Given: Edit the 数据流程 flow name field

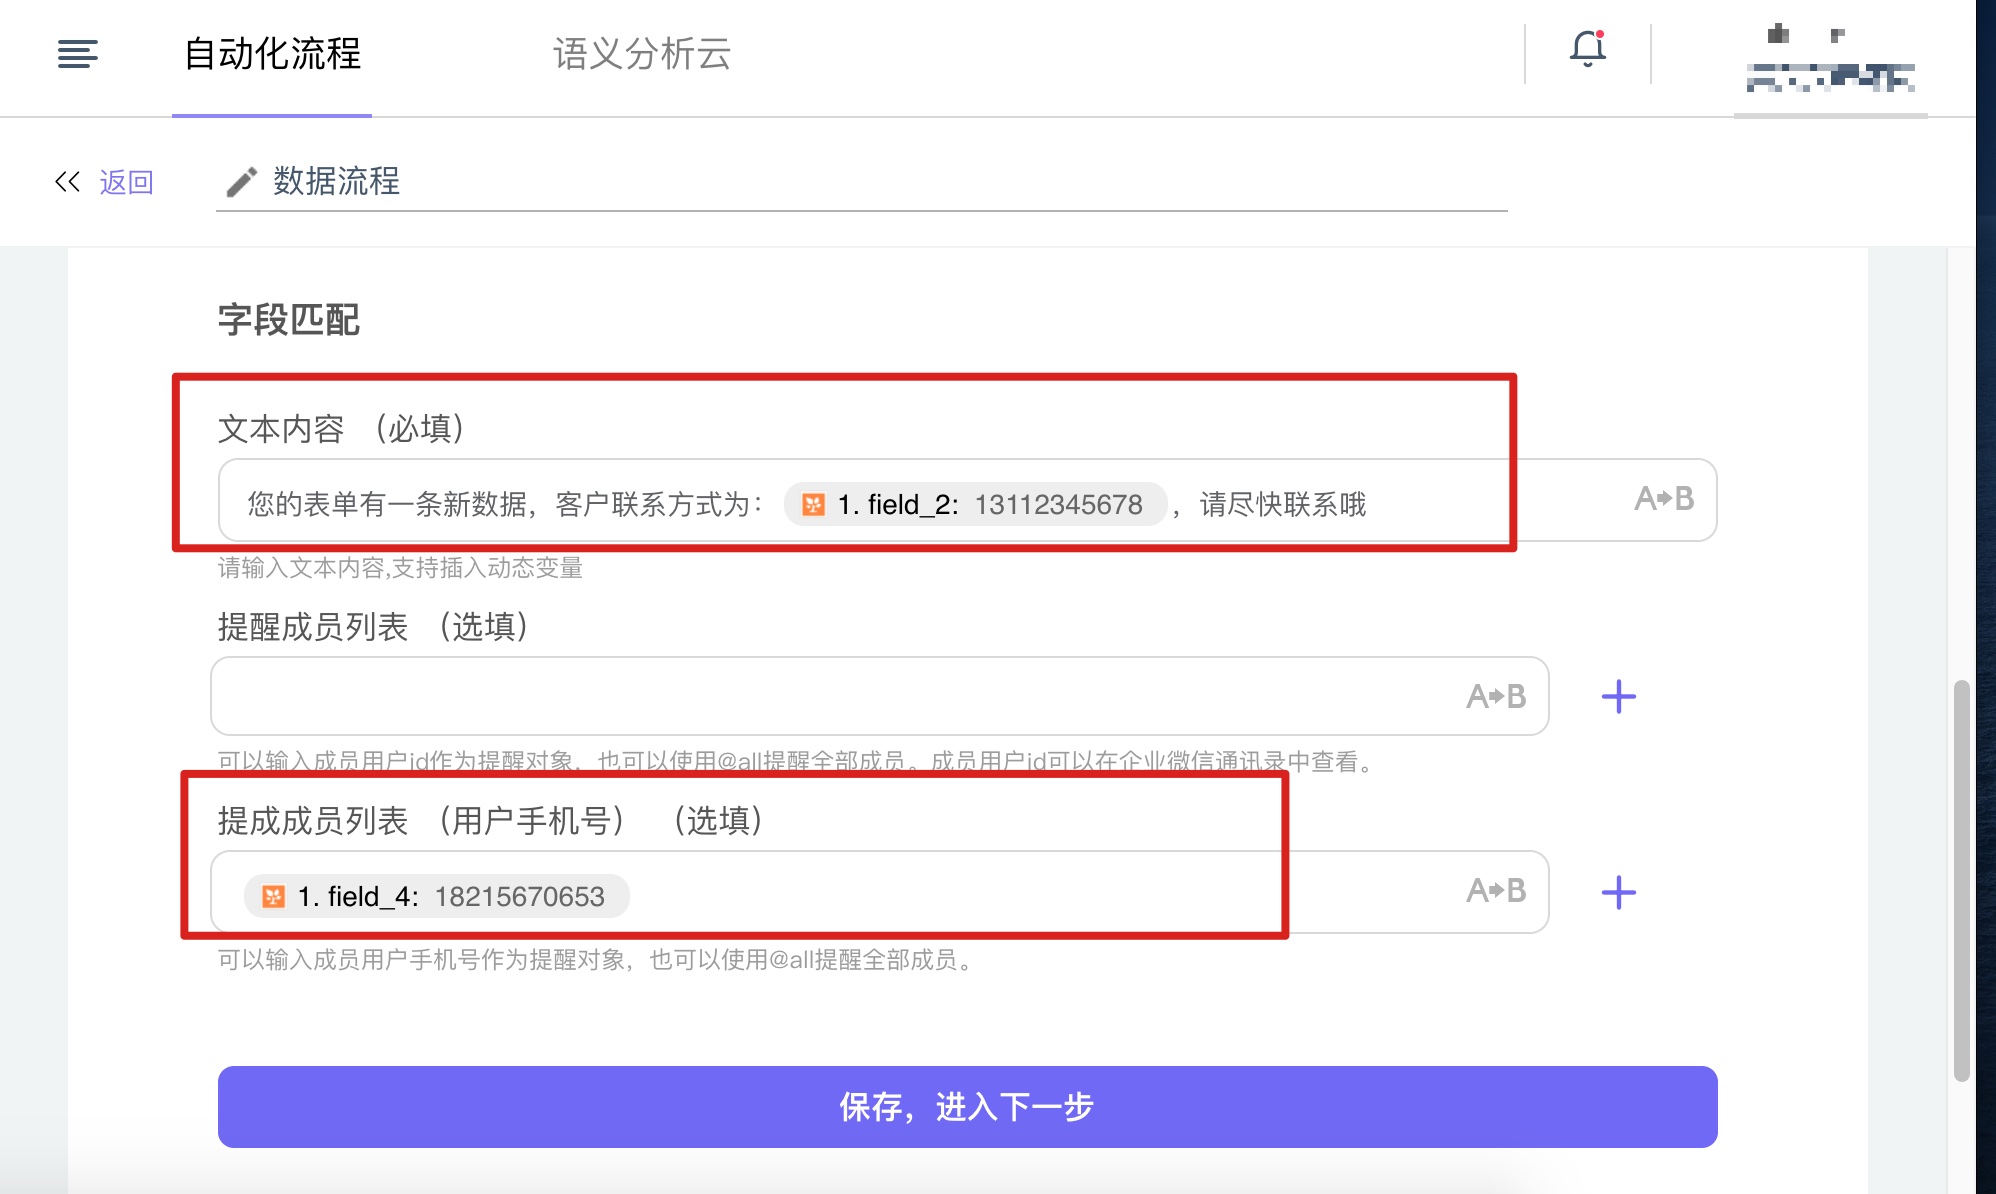Looking at the screenshot, I should (862, 182).
